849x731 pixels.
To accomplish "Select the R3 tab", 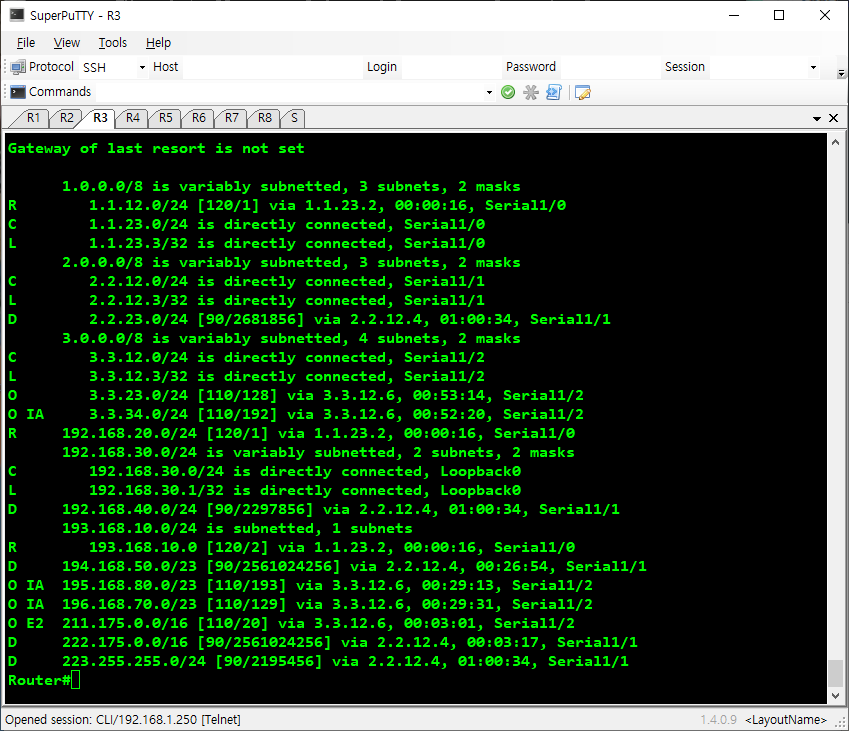I will (100, 118).
